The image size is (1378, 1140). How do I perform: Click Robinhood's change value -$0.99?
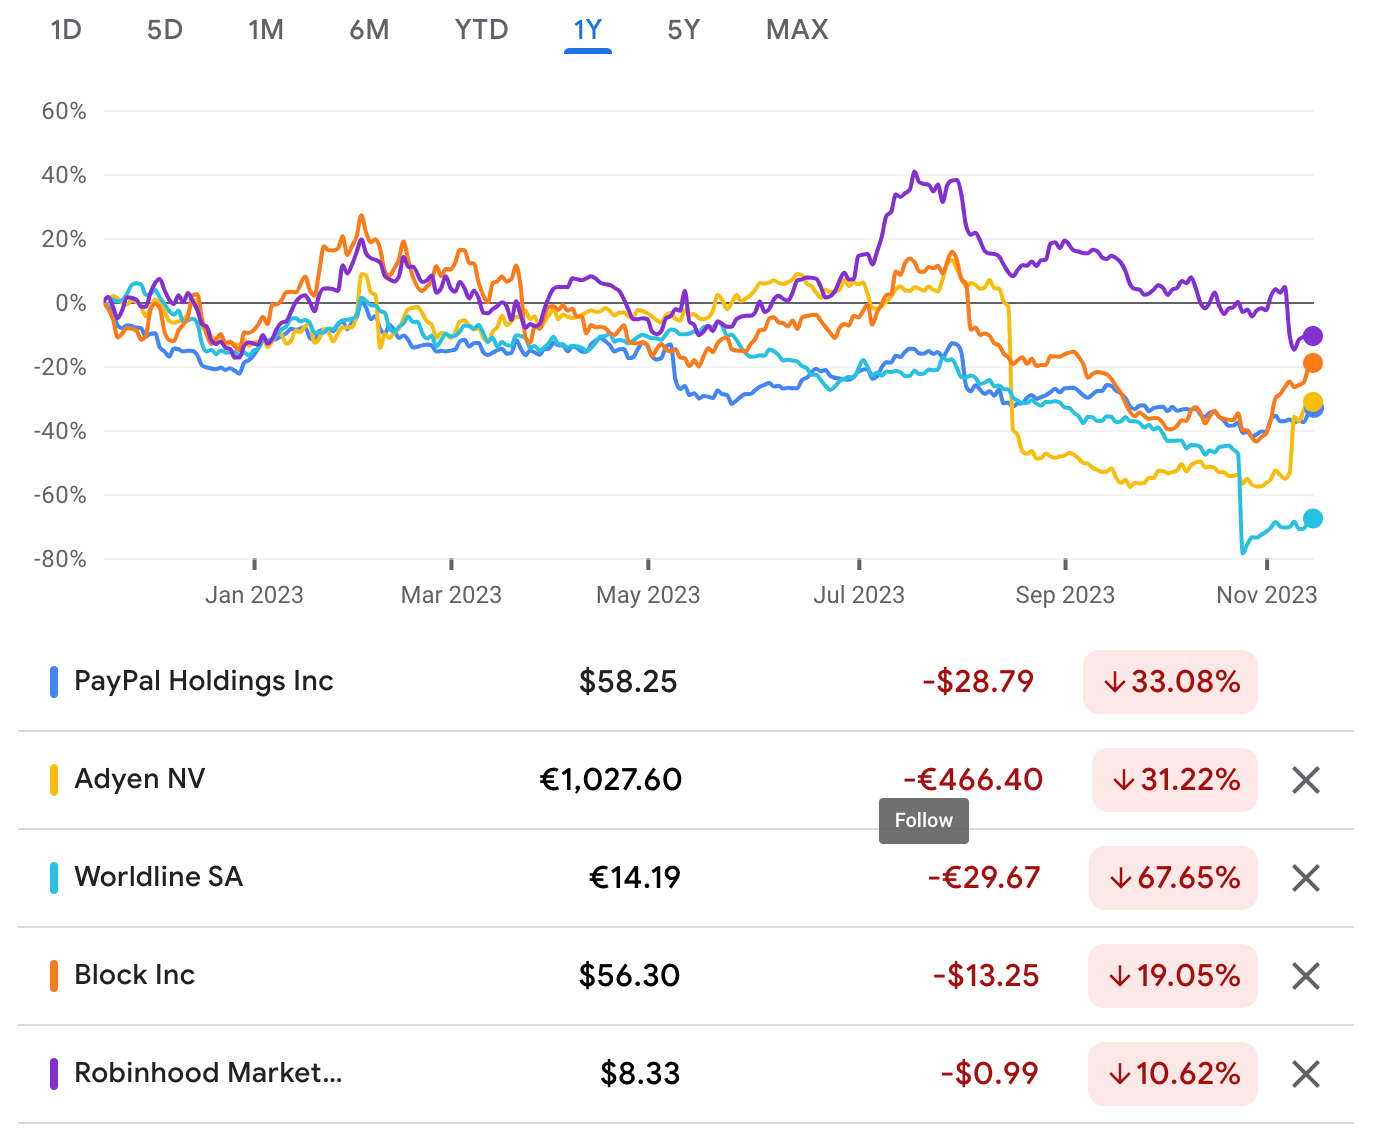989,1074
